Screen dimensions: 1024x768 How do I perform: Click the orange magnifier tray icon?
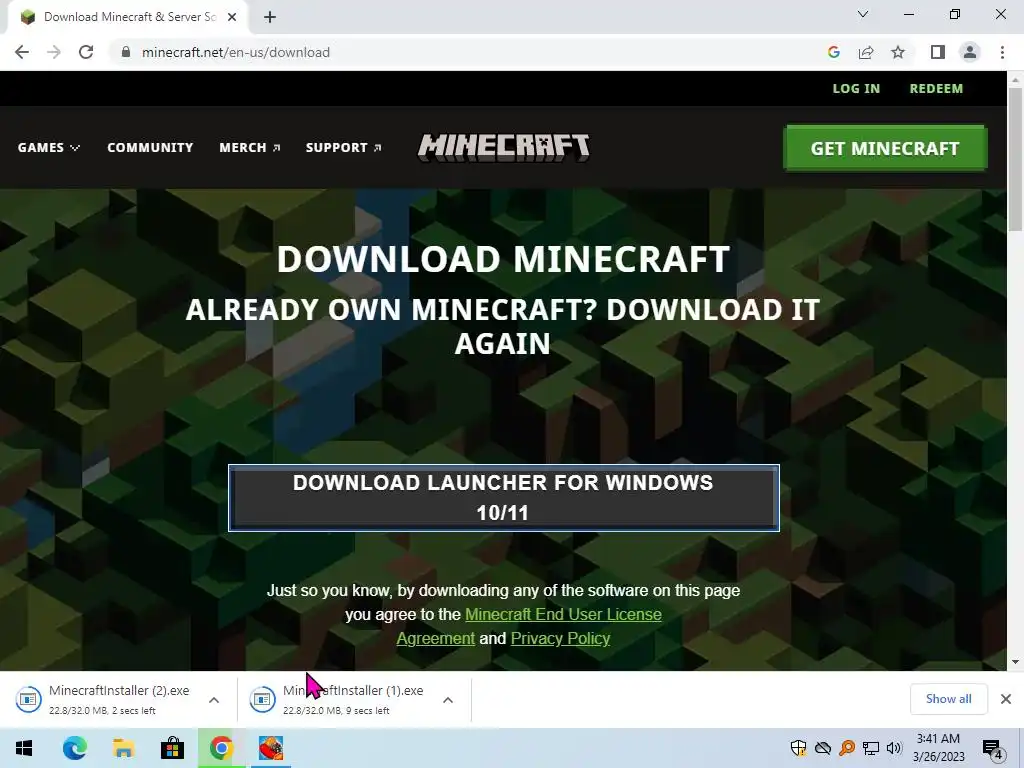(847, 748)
